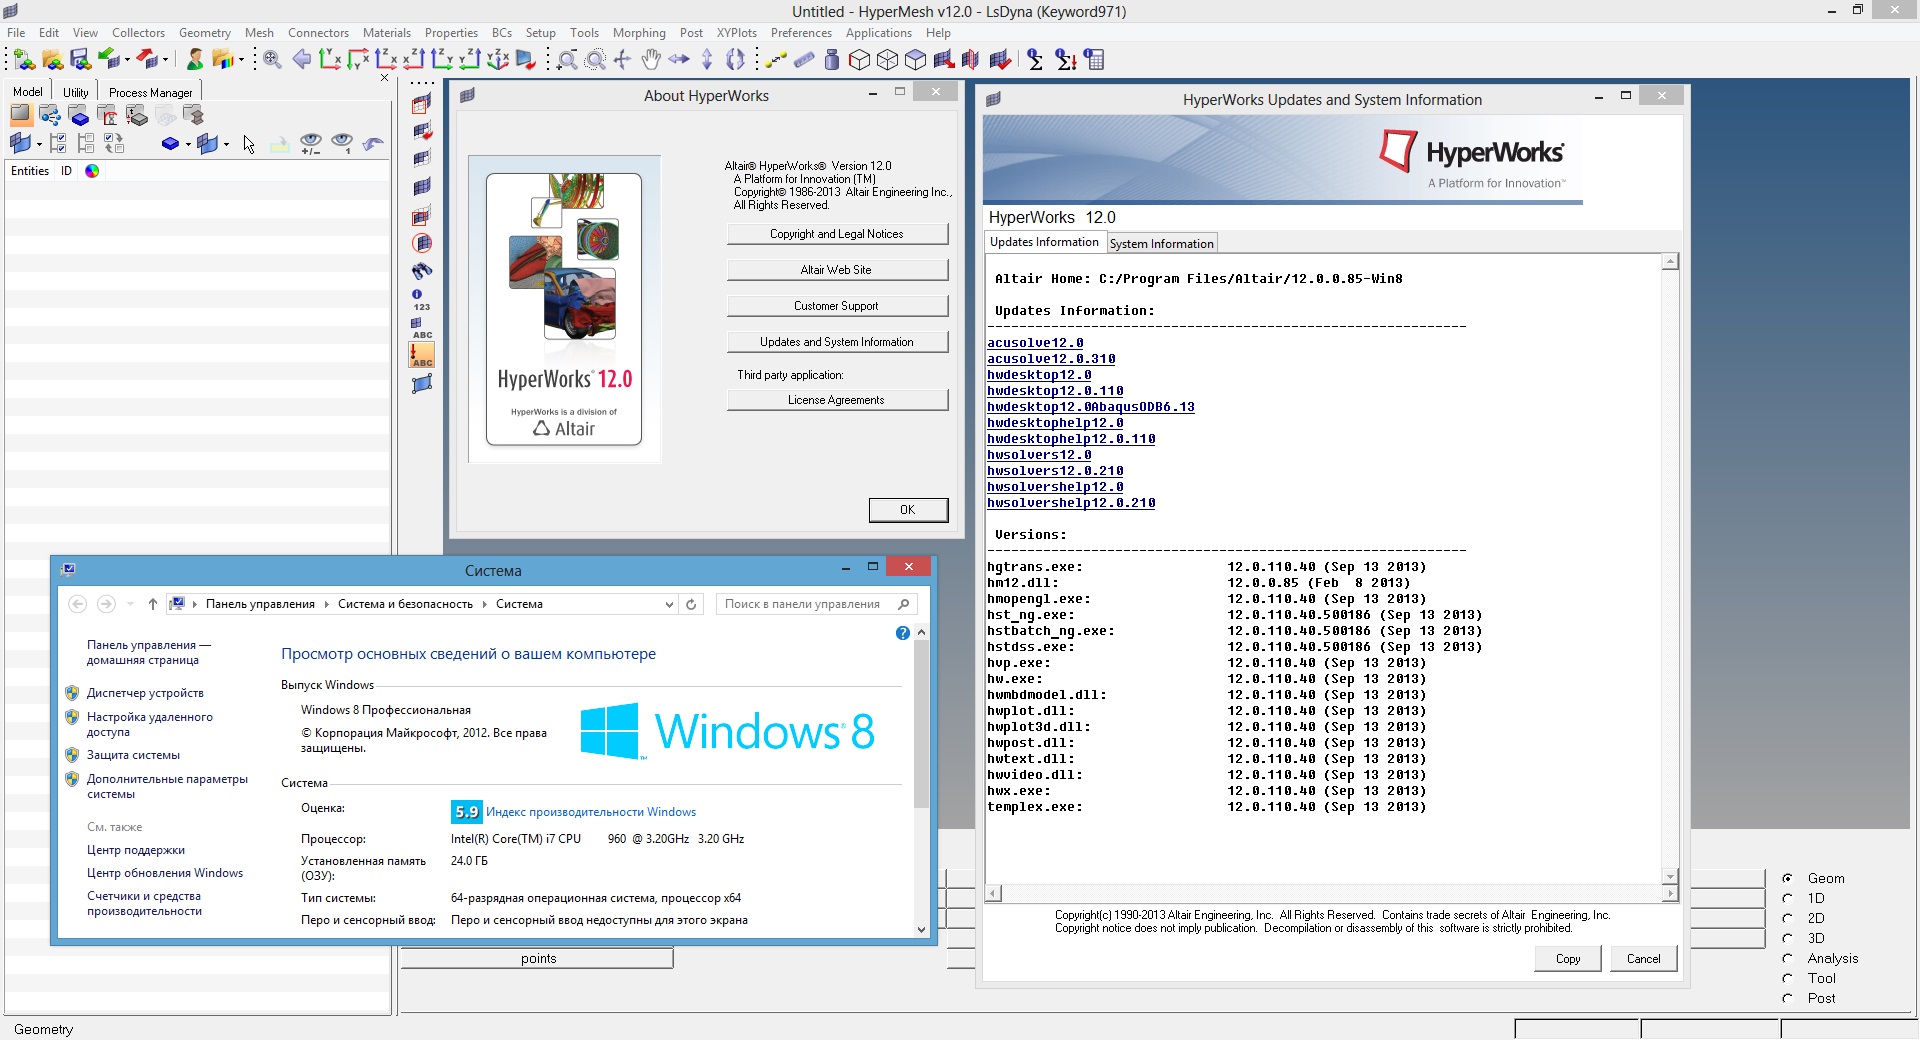Image resolution: width=1920 pixels, height=1040 pixels.
Task: Click the Система window vertical scrollbar
Action: (921, 782)
